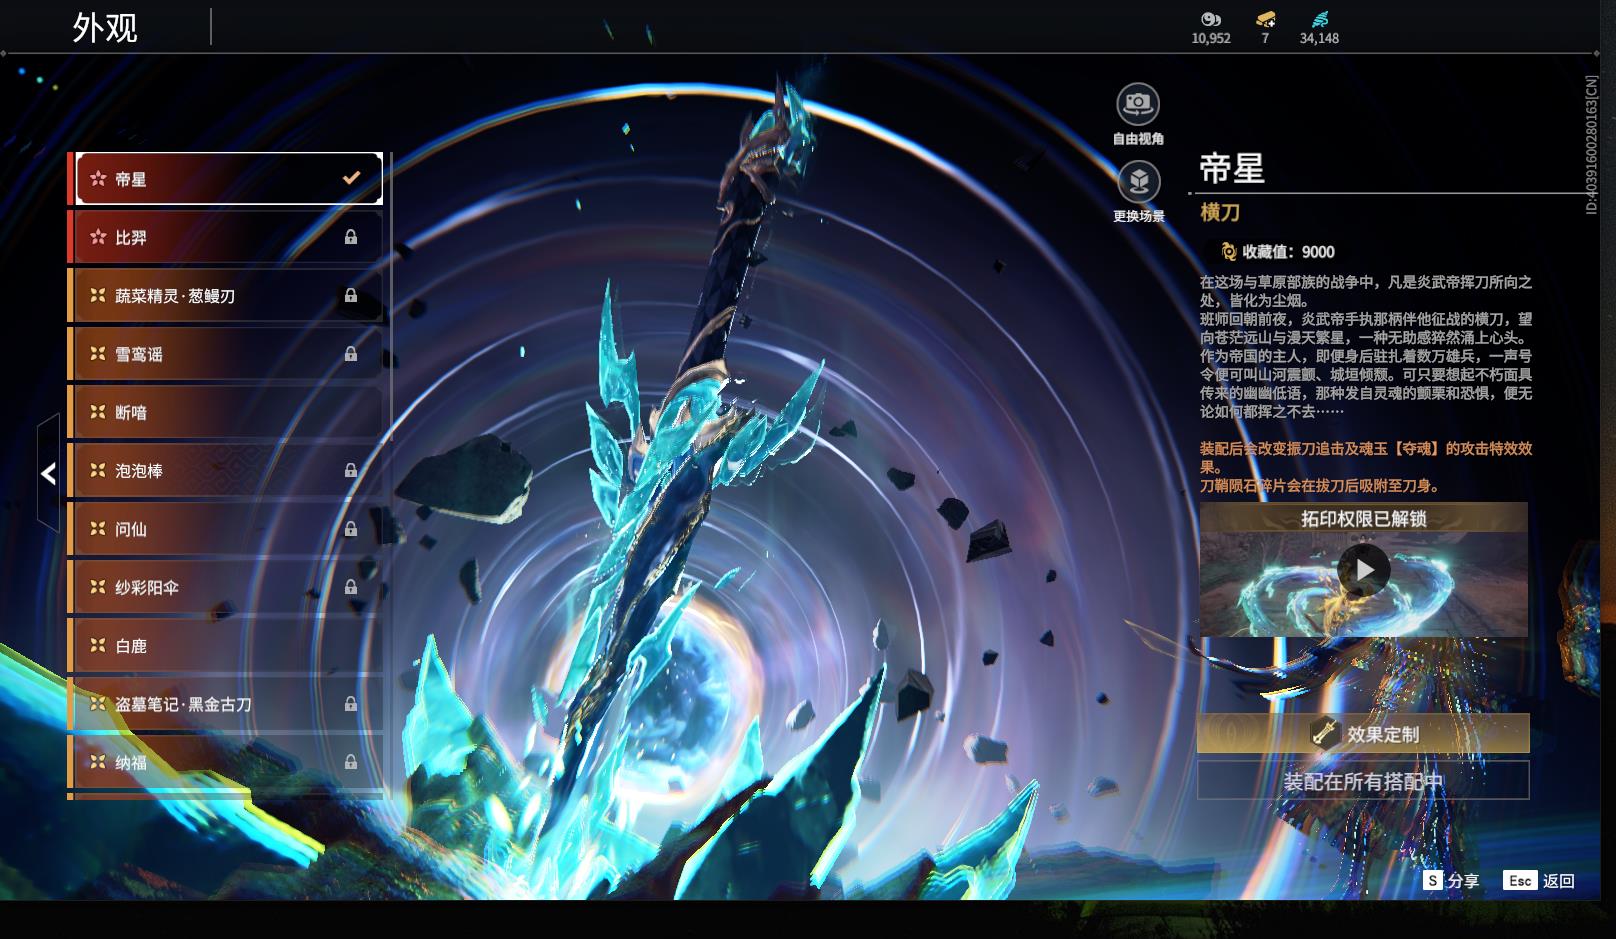Click the teal feather currency icon
The image size is (1616, 939).
[1319, 19]
